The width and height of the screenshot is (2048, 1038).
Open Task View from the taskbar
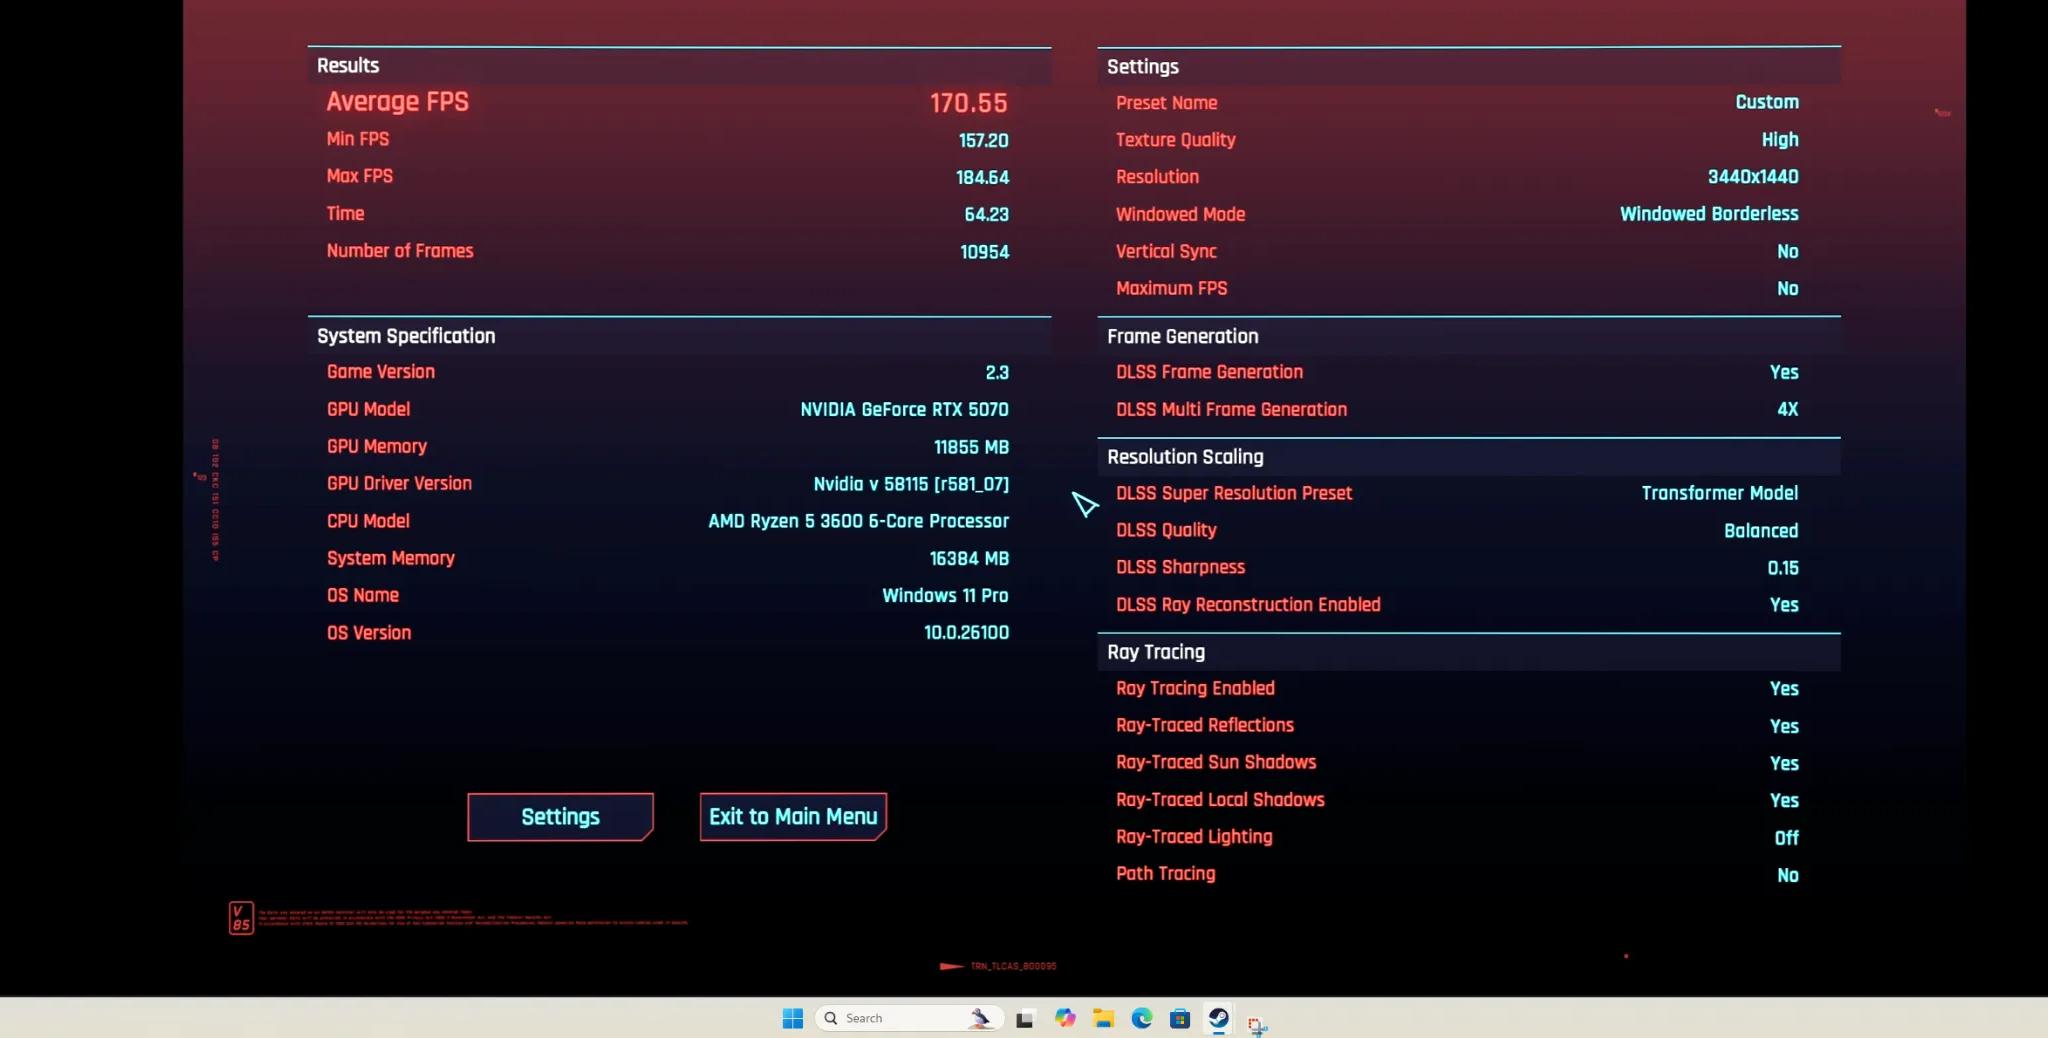(1025, 1019)
